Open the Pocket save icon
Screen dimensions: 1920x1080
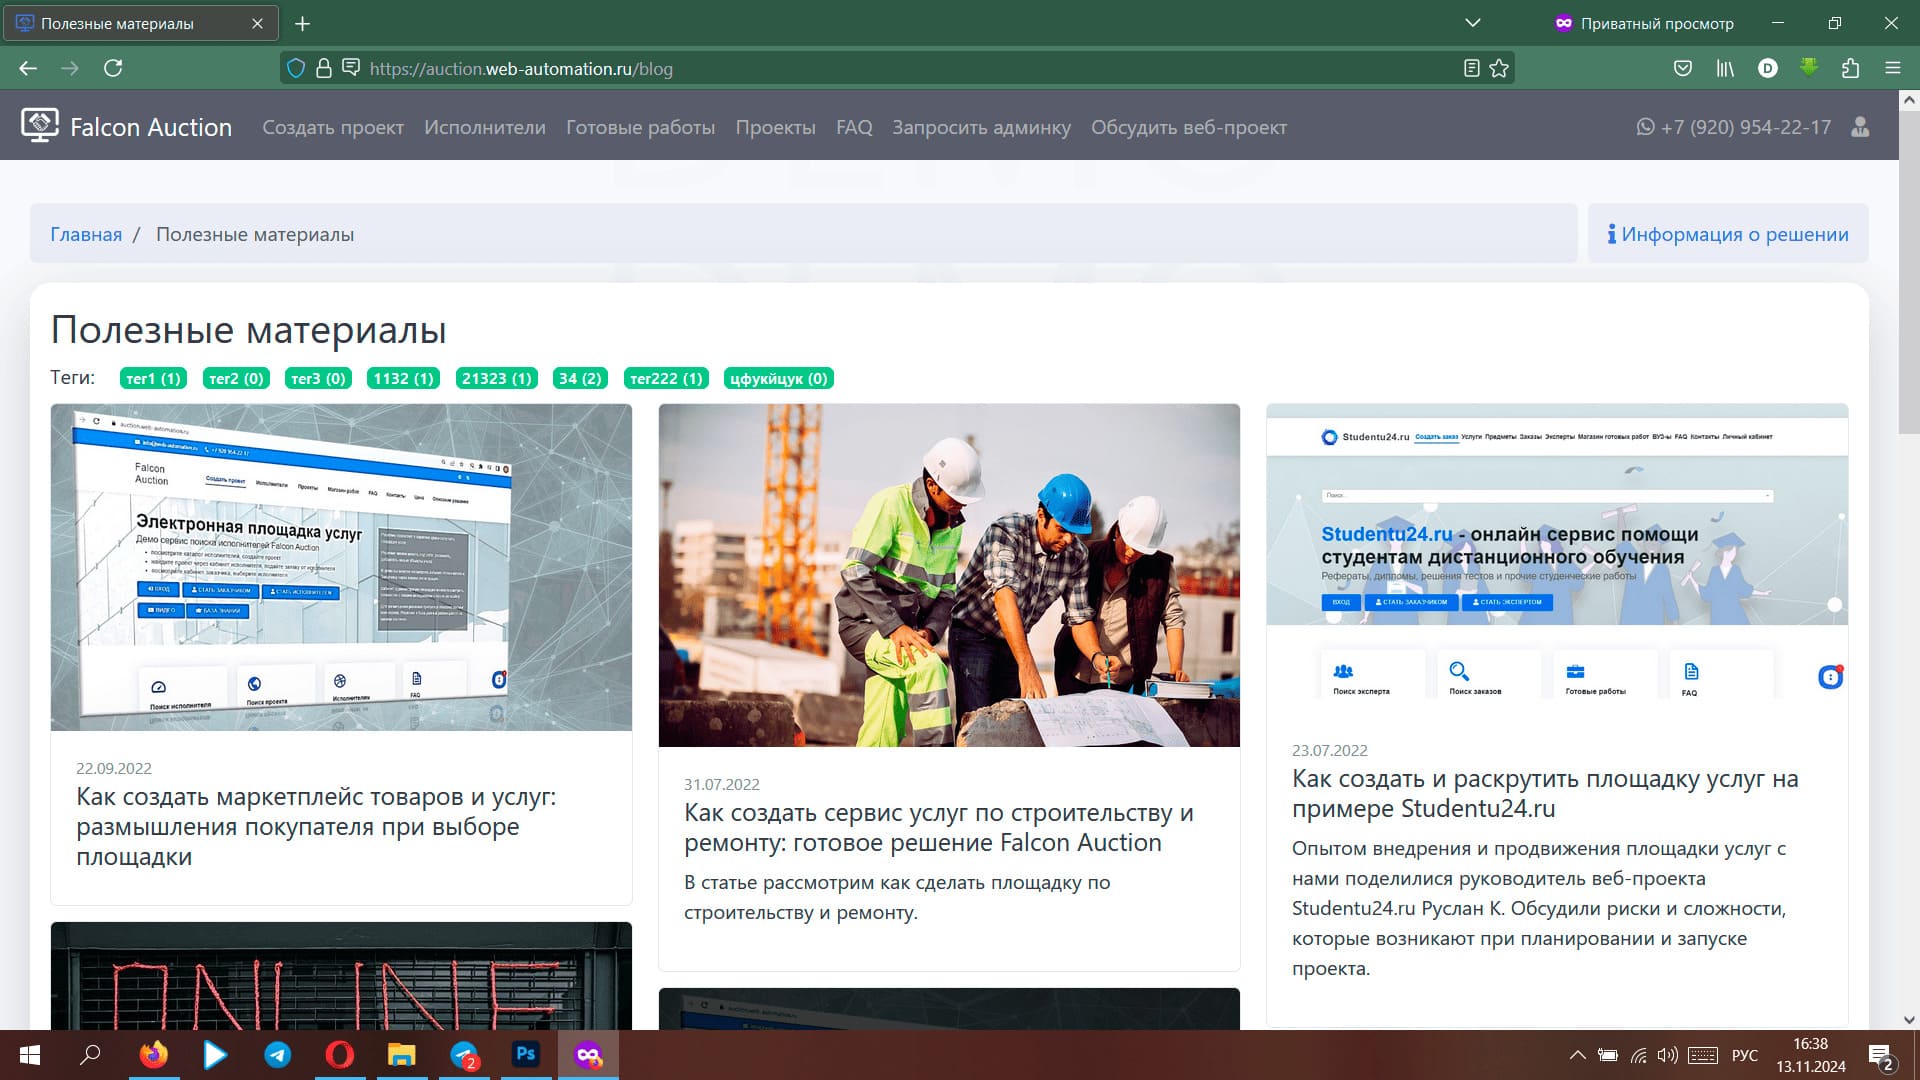tap(1683, 68)
